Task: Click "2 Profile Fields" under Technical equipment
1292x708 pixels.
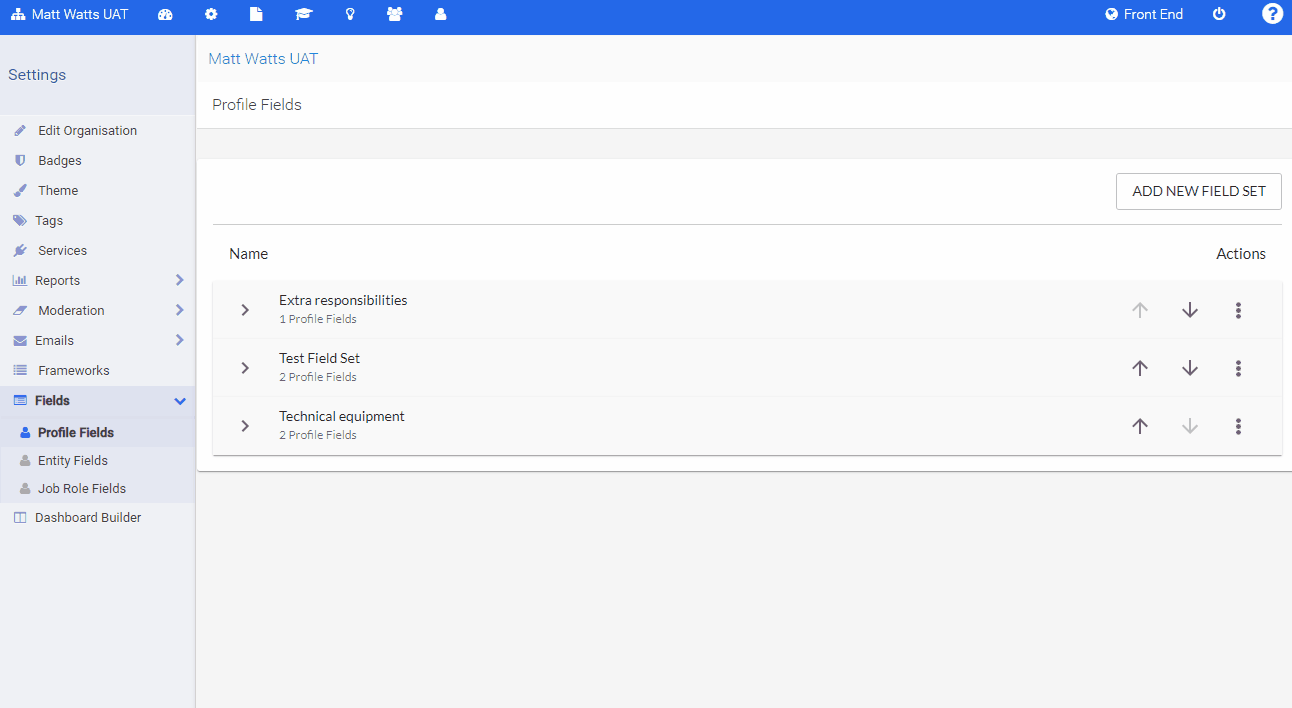Action: [x=318, y=435]
